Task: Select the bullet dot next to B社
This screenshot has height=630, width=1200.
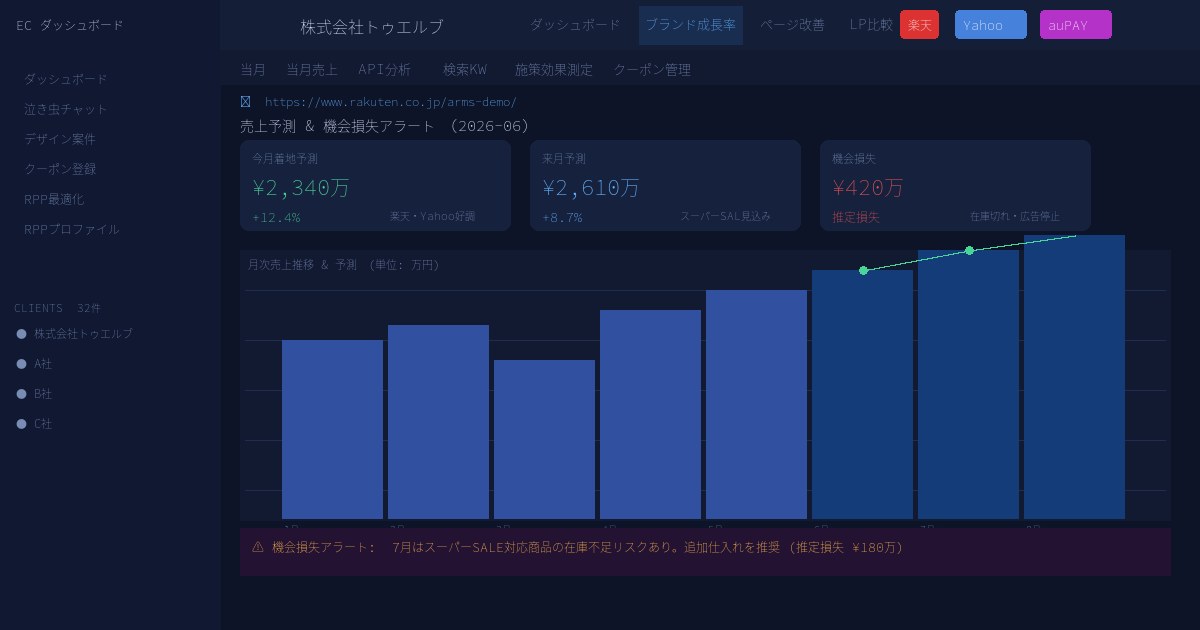Action: coord(22,394)
